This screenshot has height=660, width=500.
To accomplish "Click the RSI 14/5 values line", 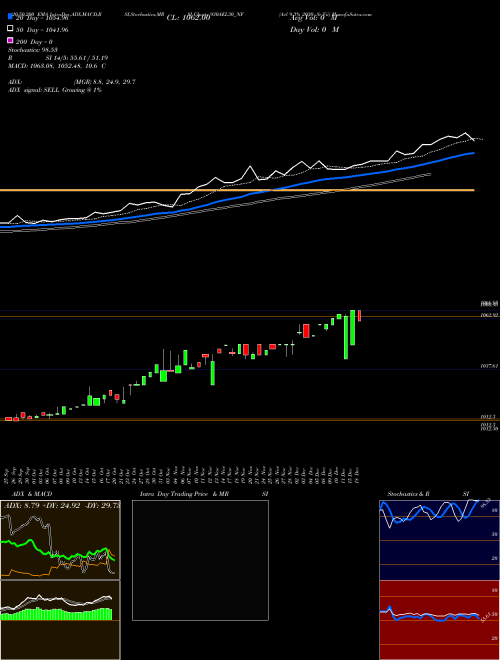I will point(58,58).
